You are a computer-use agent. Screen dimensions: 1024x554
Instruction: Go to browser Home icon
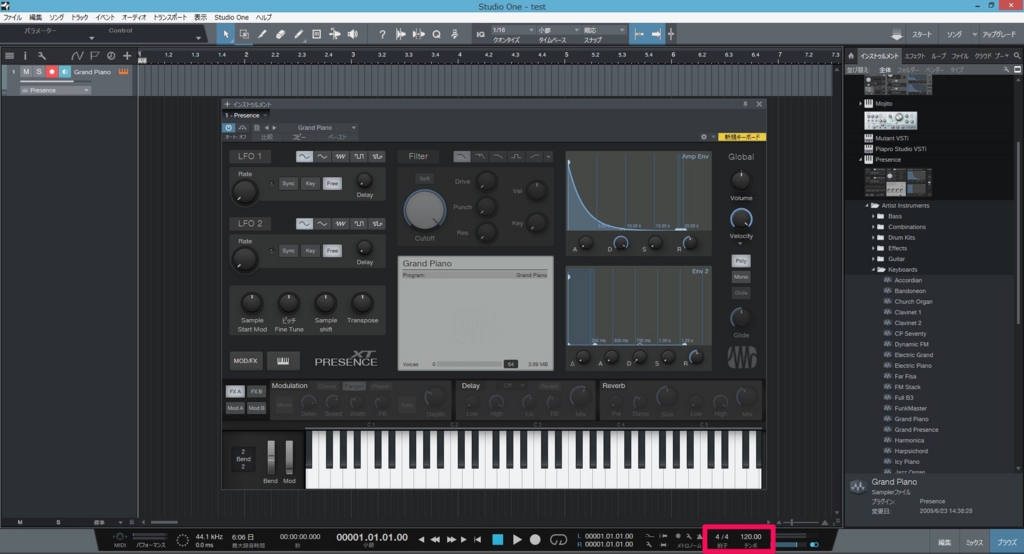click(x=851, y=56)
